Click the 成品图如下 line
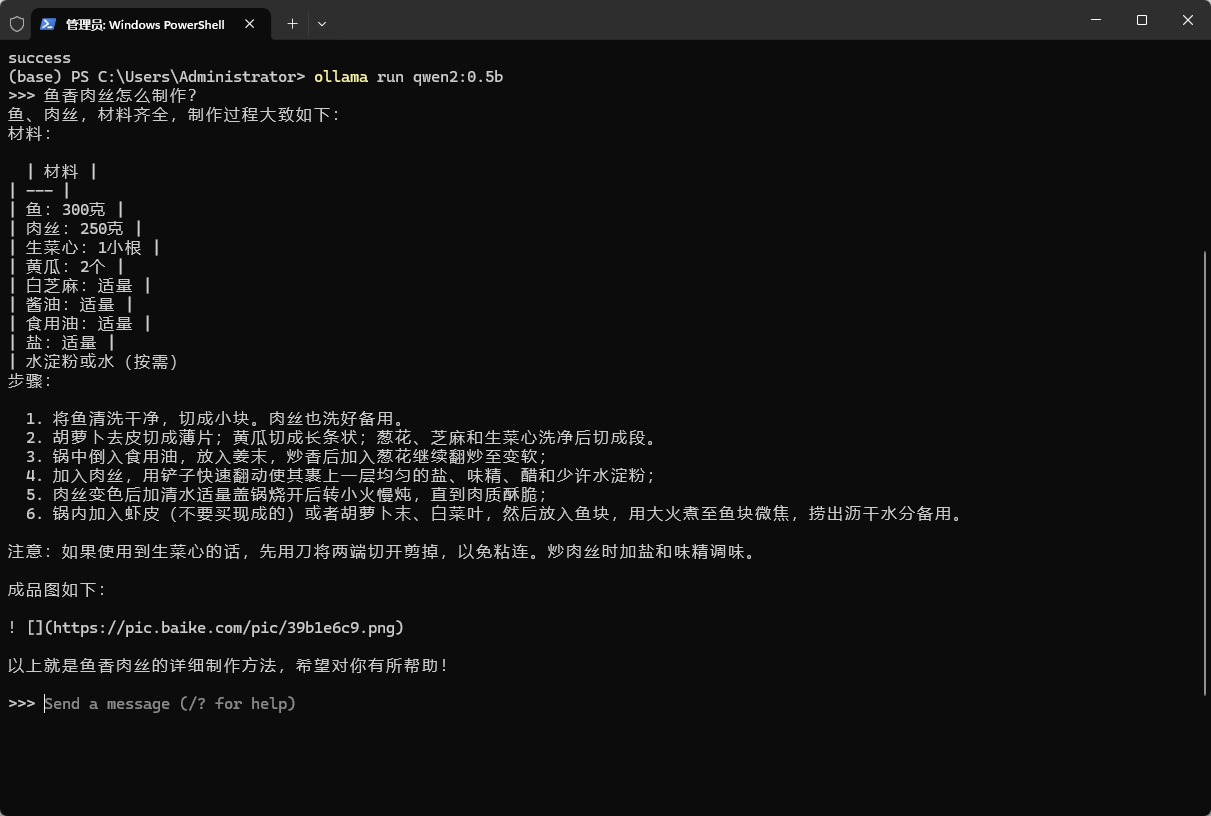 pyautogui.click(x=57, y=590)
